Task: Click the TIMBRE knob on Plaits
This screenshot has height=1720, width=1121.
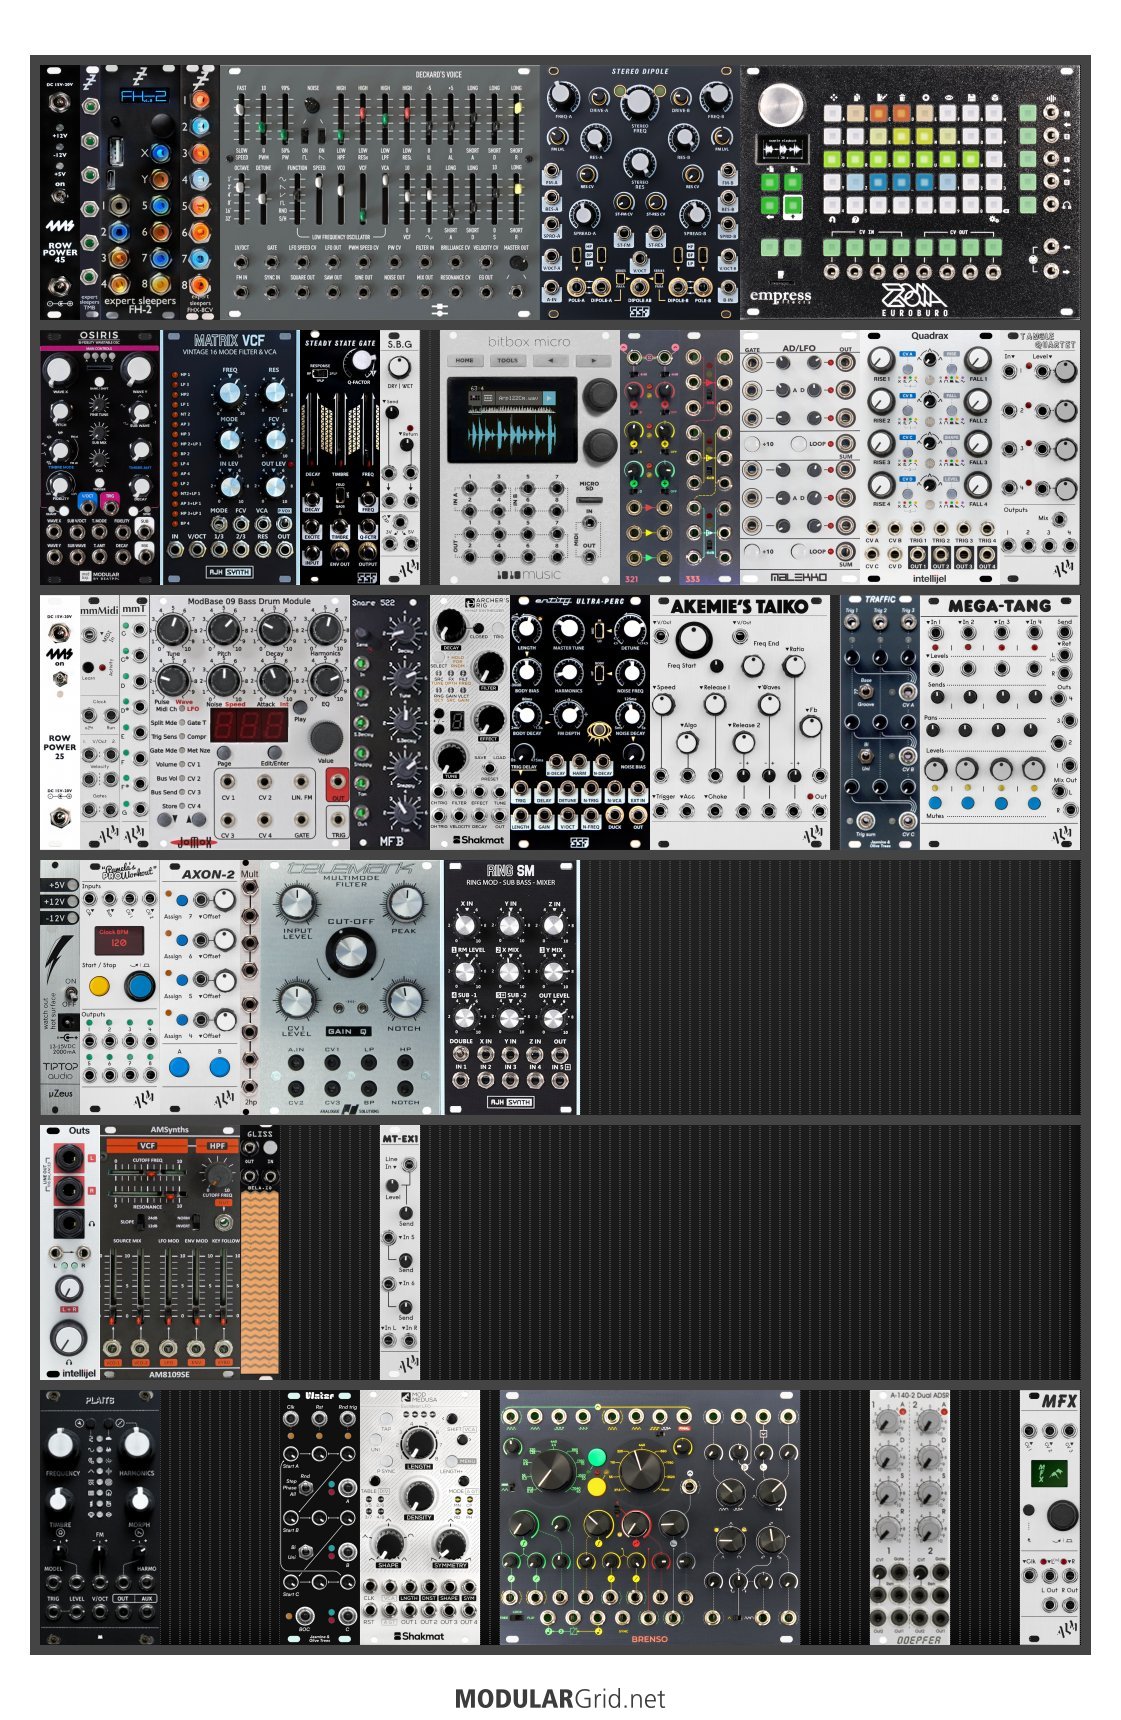Action: tap(61, 1500)
